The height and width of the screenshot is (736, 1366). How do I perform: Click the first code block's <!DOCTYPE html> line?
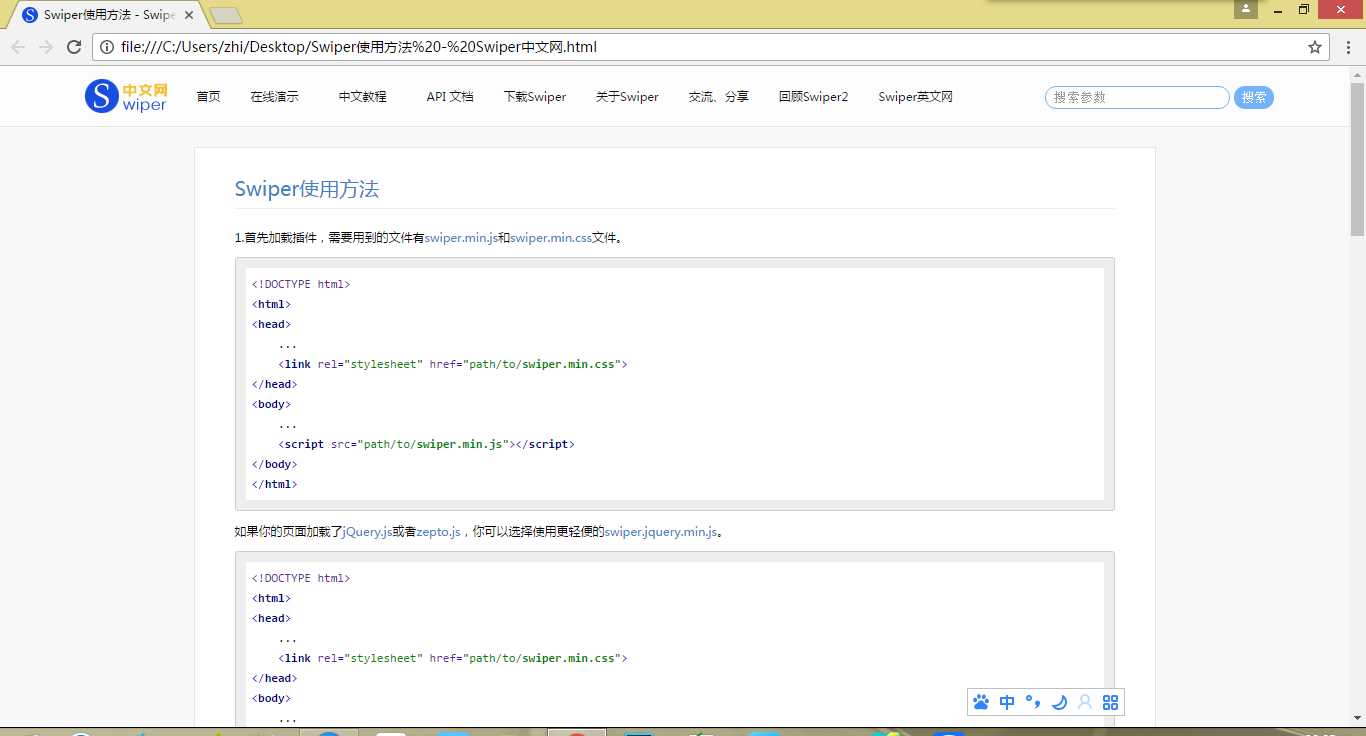[x=301, y=284]
